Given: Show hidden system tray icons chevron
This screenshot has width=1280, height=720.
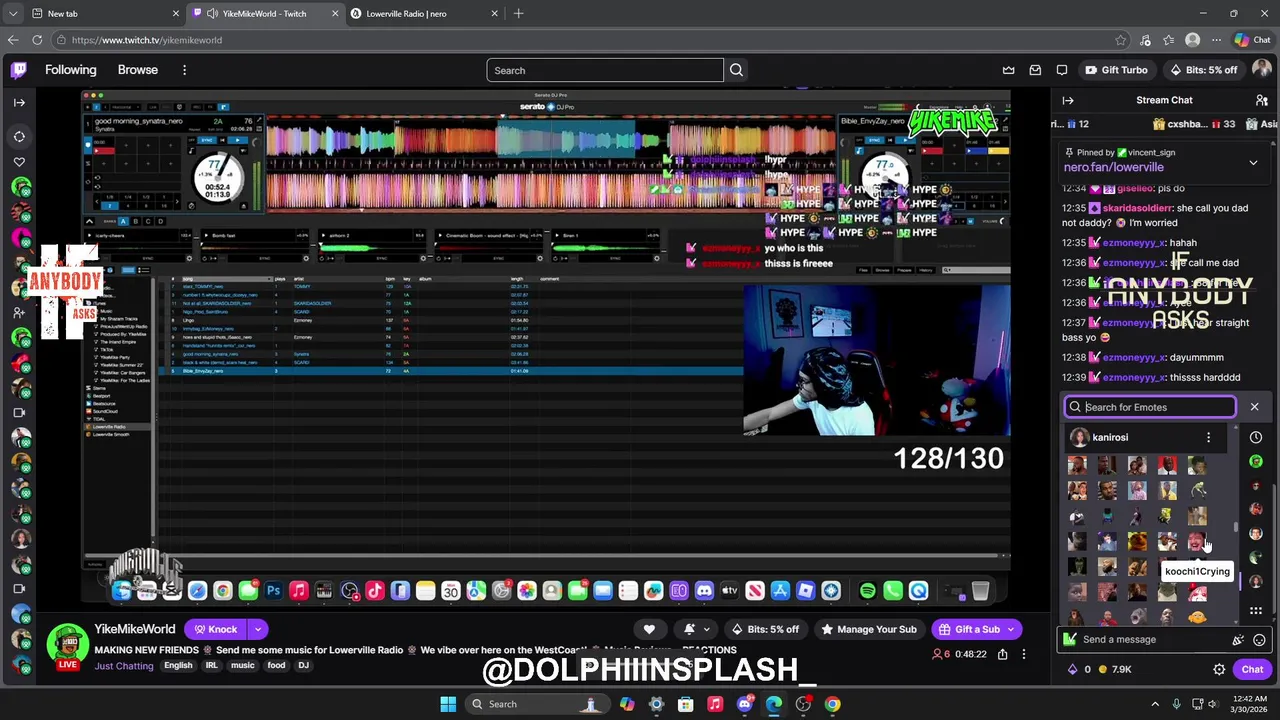Looking at the screenshot, I should (x=1155, y=704).
